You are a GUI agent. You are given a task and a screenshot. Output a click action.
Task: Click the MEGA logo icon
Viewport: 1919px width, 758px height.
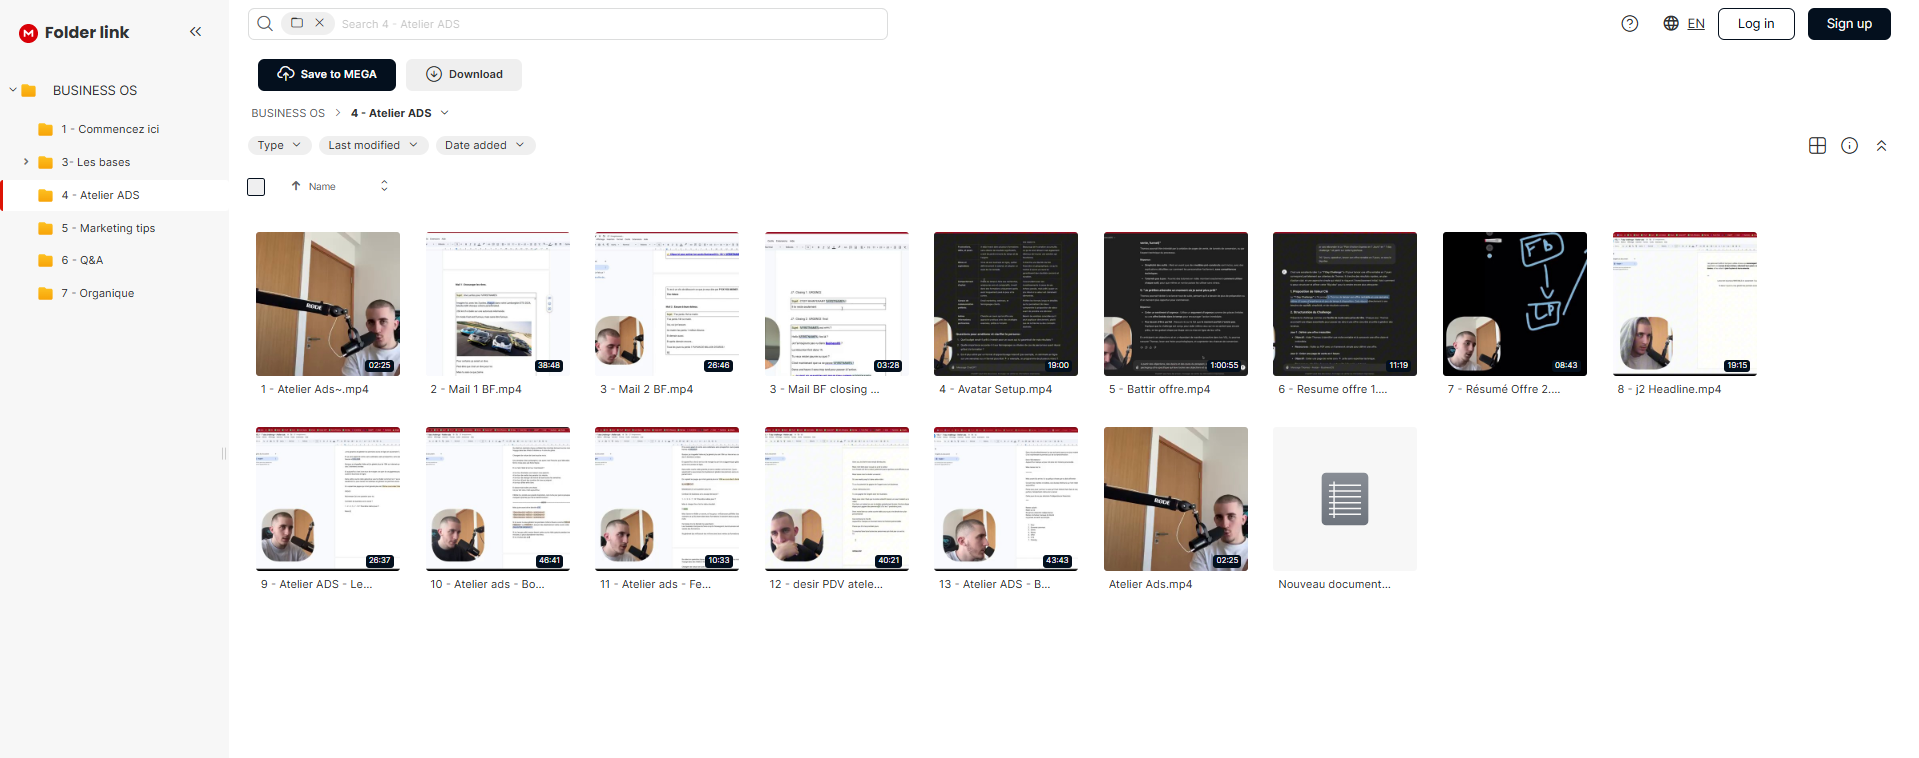pyautogui.click(x=29, y=33)
